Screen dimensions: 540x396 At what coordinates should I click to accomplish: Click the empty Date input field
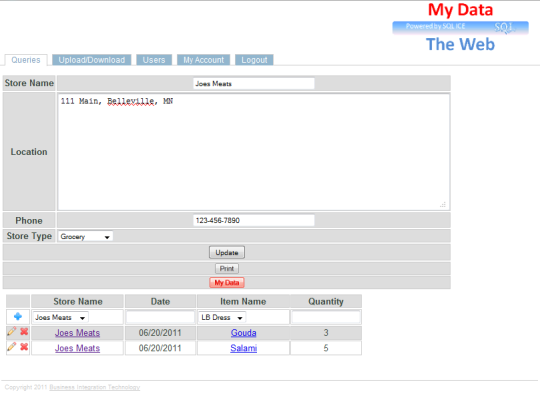click(160, 317)
